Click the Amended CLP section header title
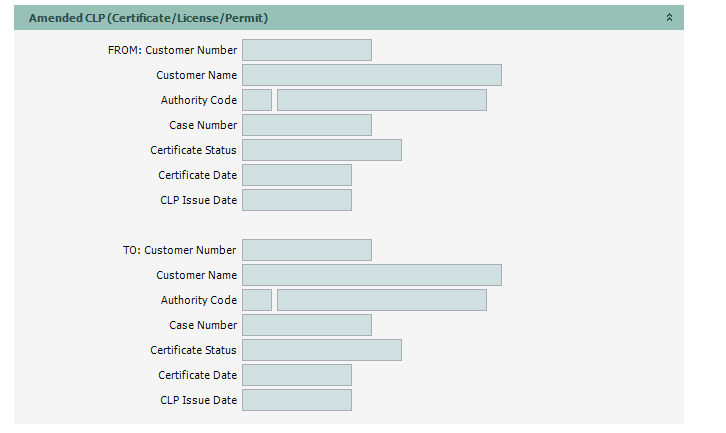 tap(148, 18)
